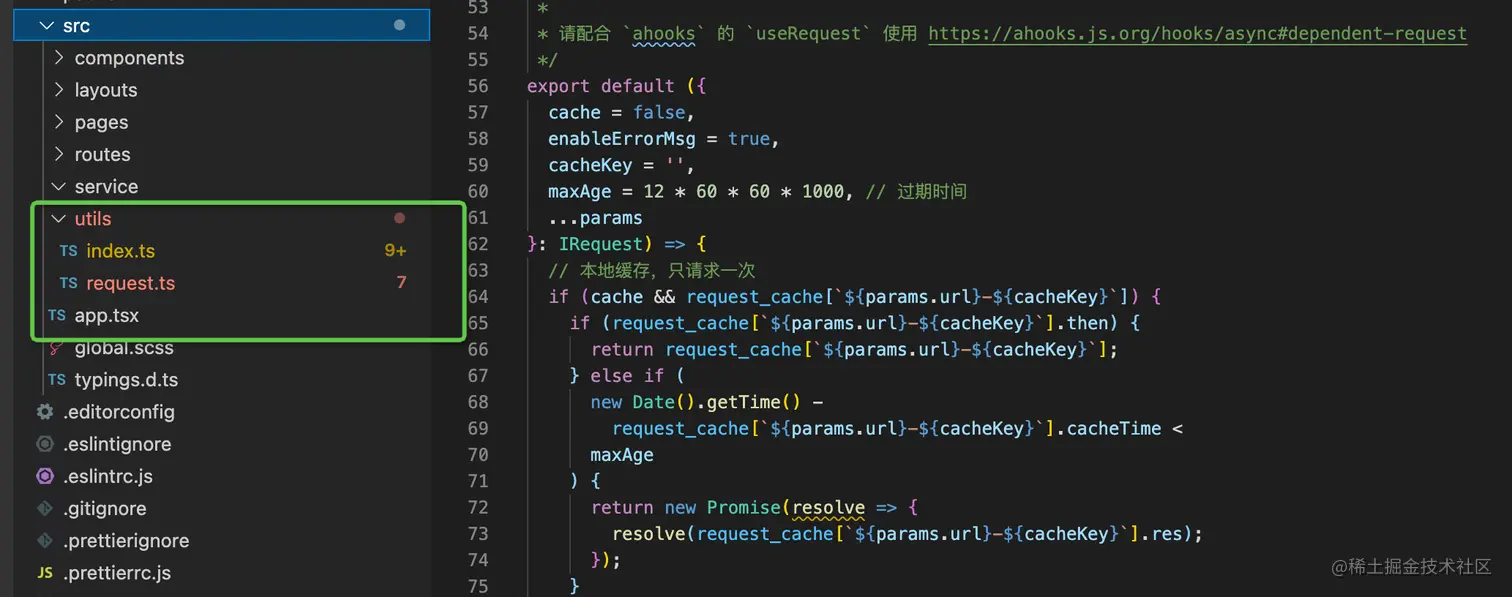Open typings.d.ts file

[x=126, y=380]
